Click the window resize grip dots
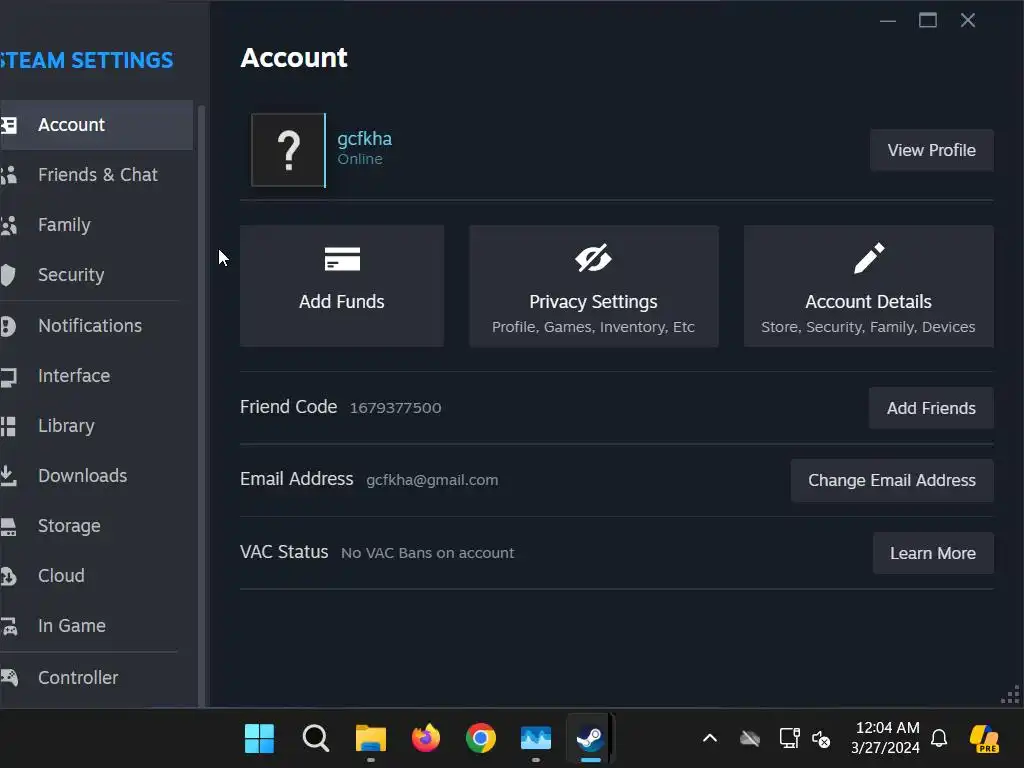Screen dimensions: 1024x768 (1010, 695)
